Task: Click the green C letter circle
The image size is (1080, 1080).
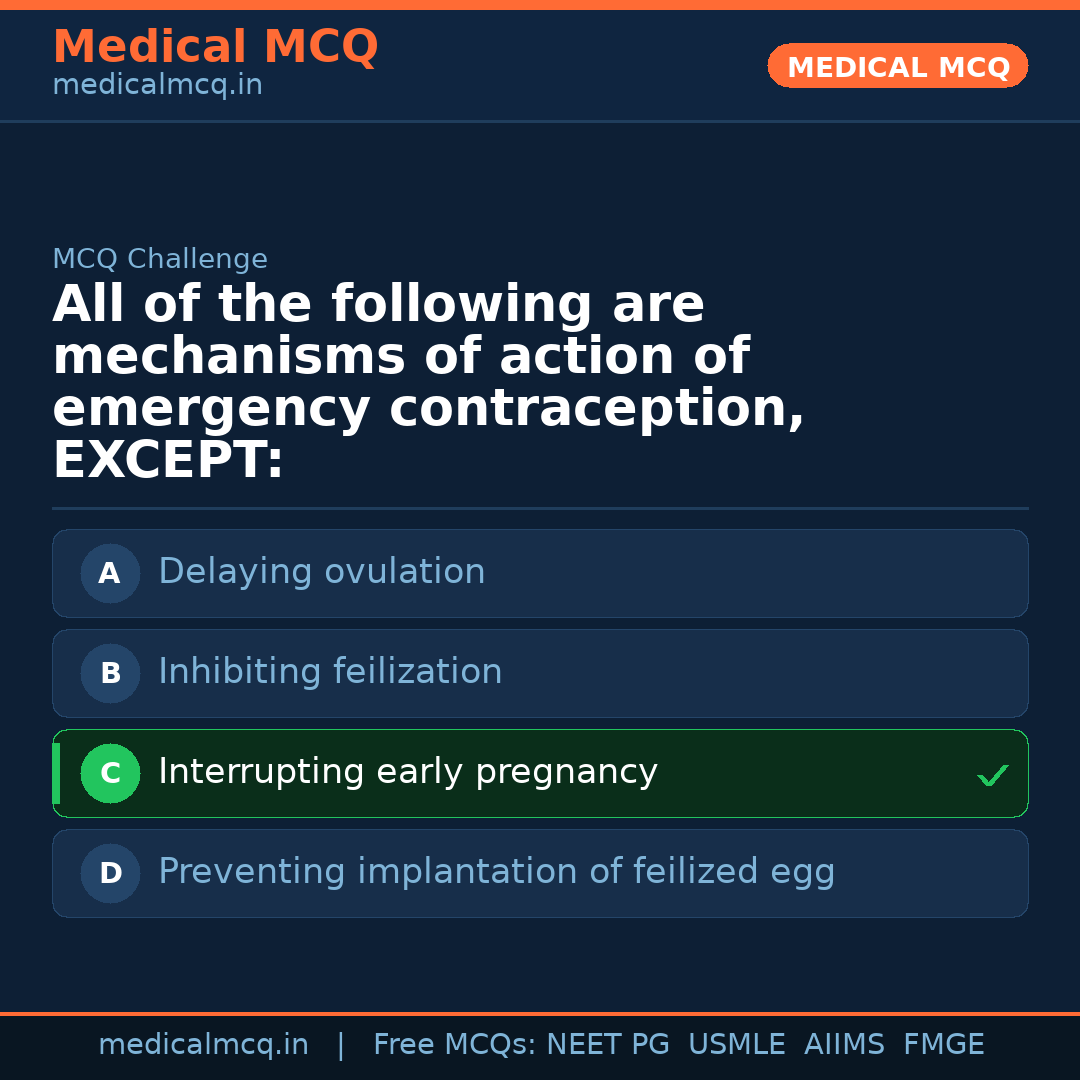Action: pos(110,773)
